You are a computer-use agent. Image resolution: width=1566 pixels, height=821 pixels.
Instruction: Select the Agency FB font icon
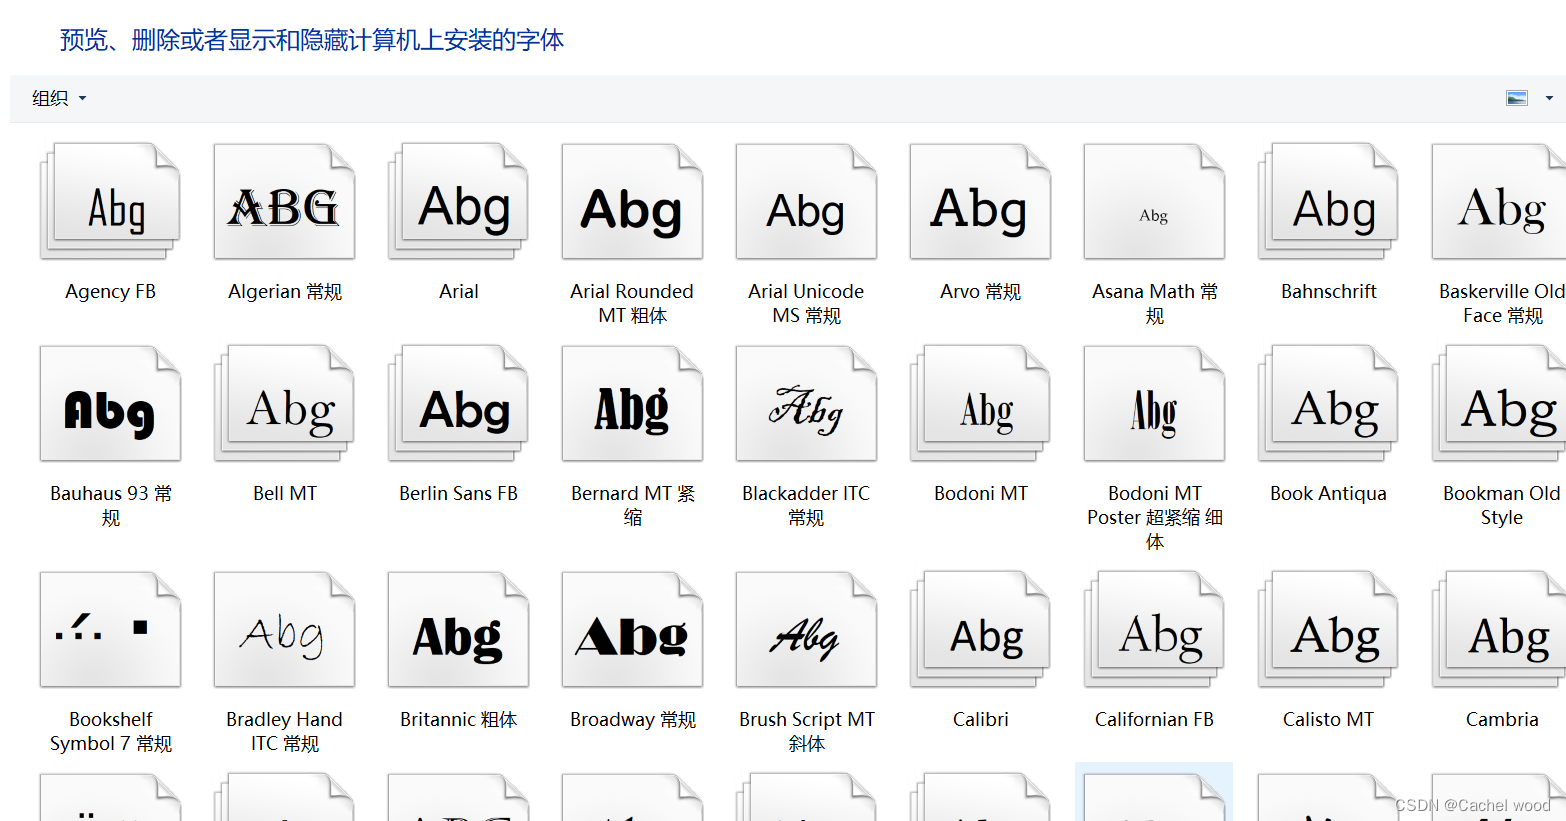pos(110,201)
